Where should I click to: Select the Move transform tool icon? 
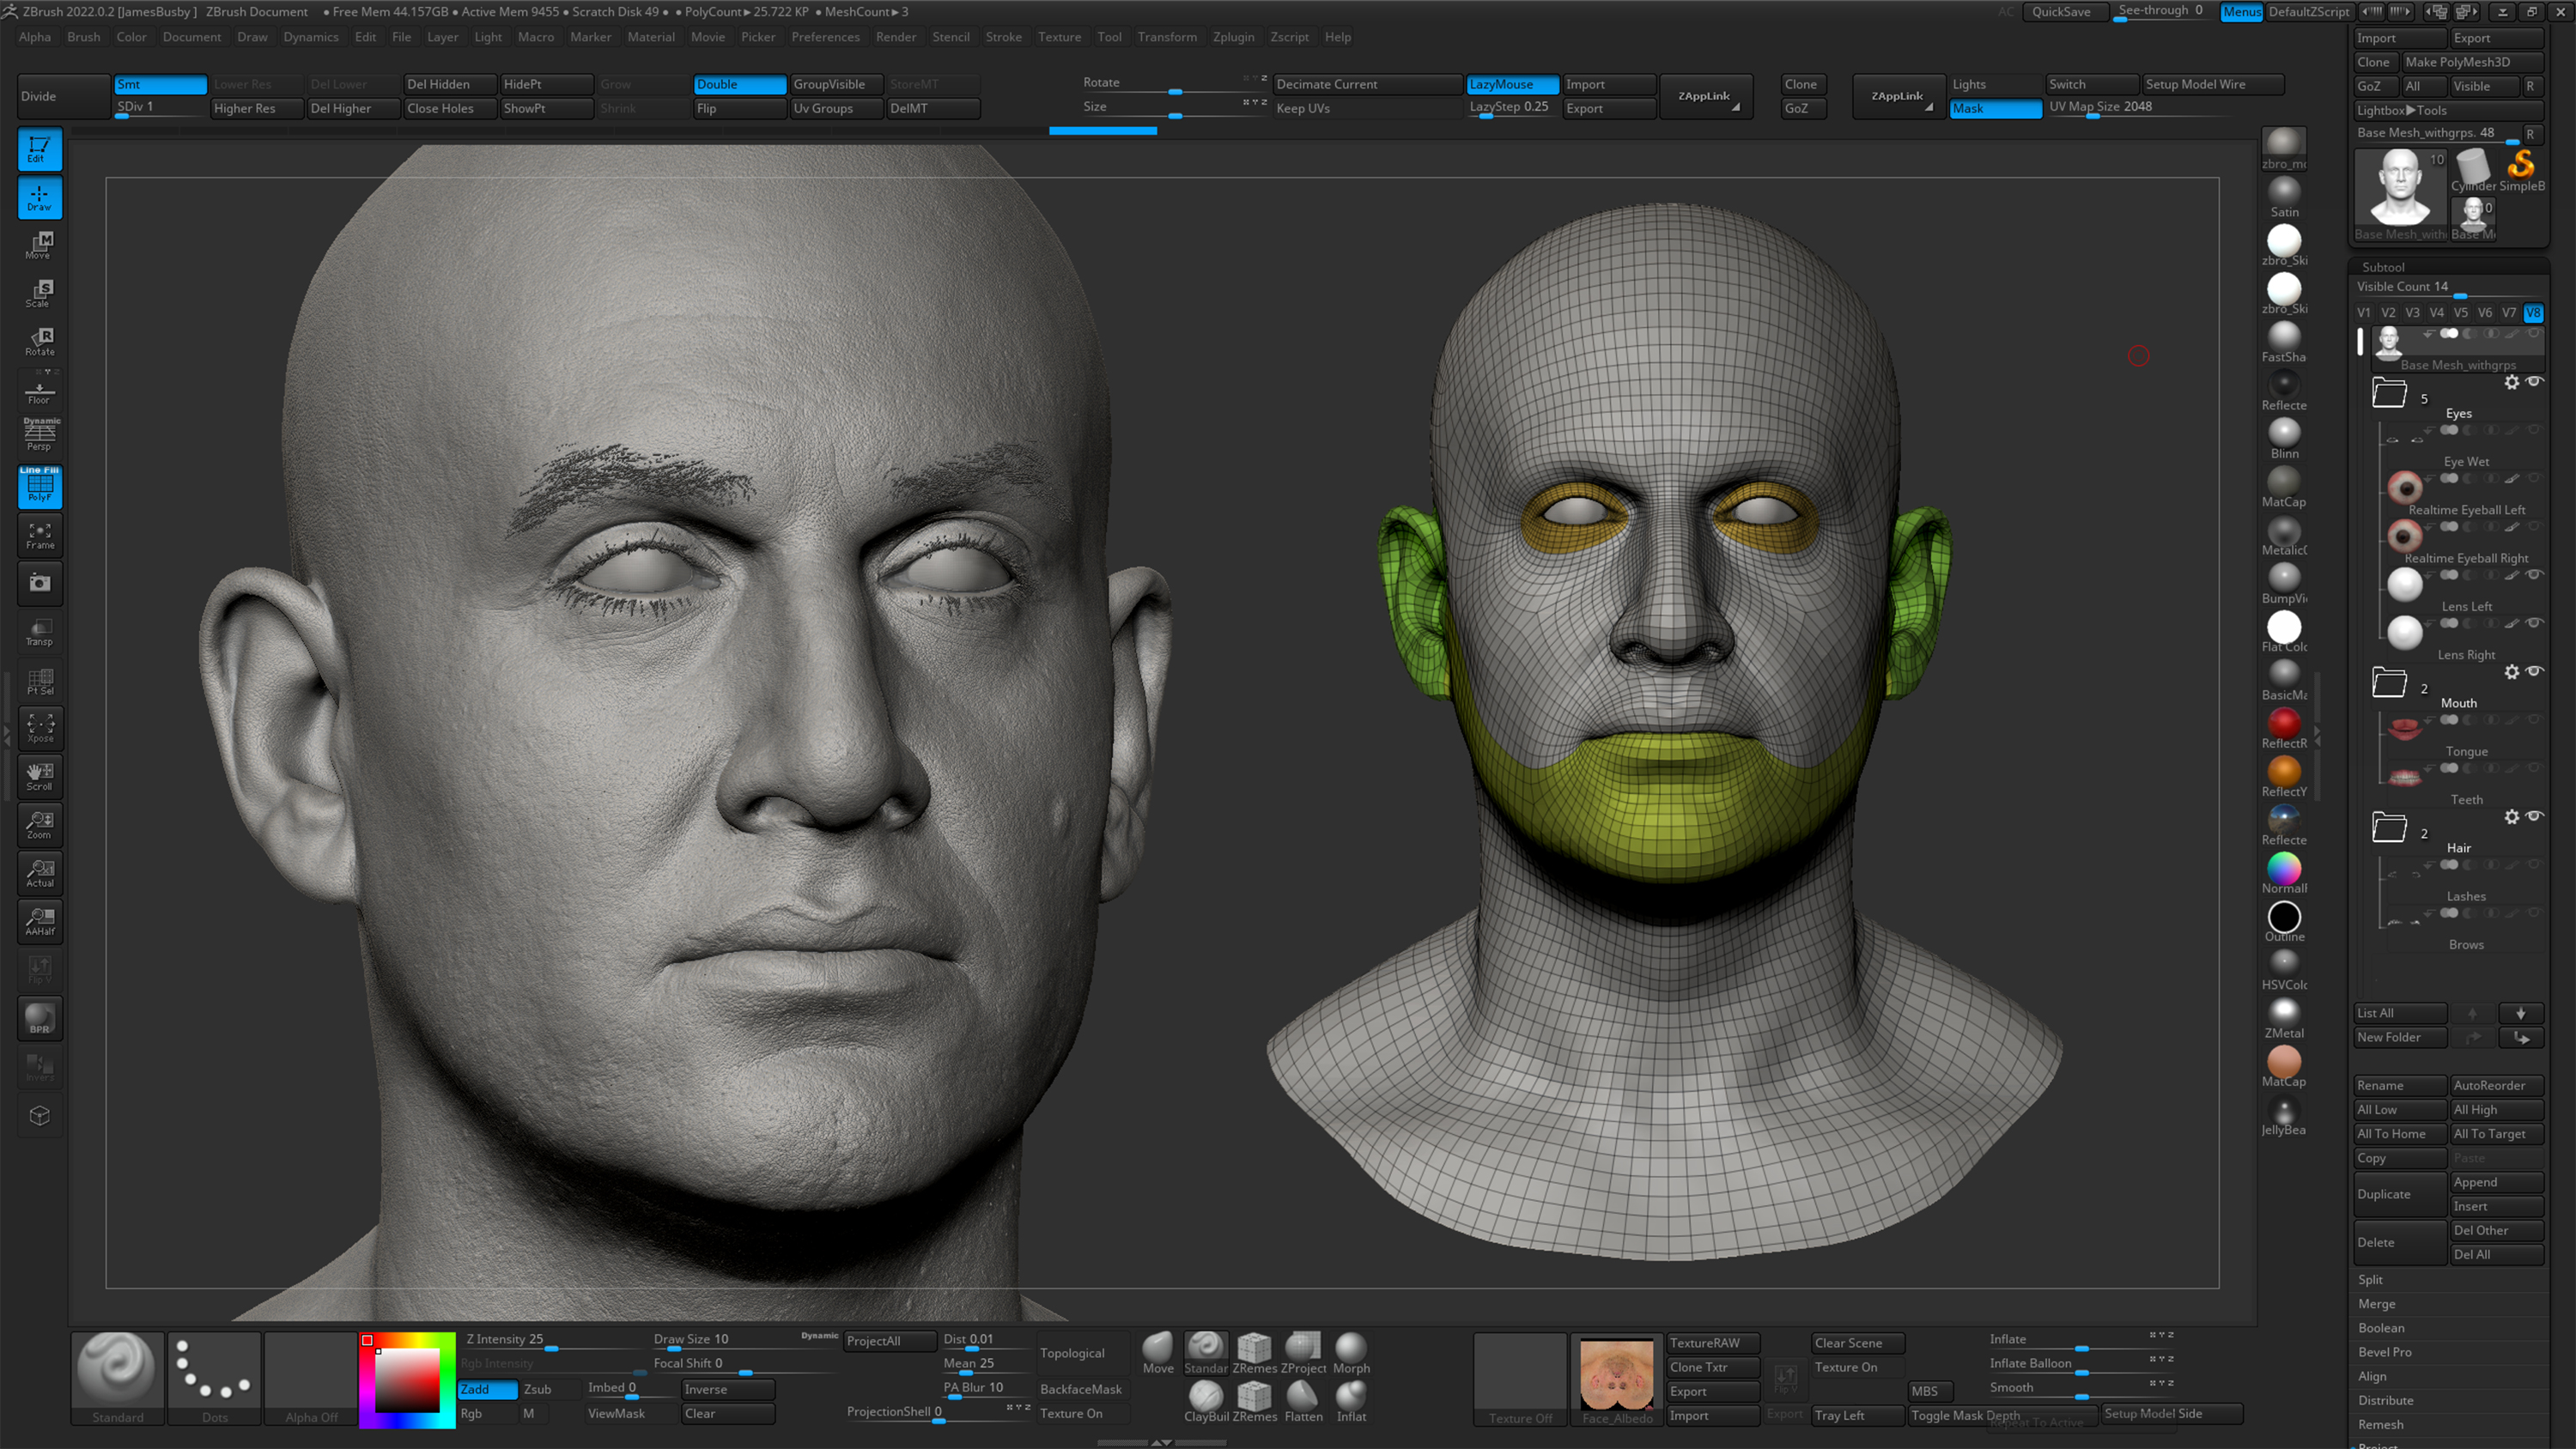coord(40,245)
